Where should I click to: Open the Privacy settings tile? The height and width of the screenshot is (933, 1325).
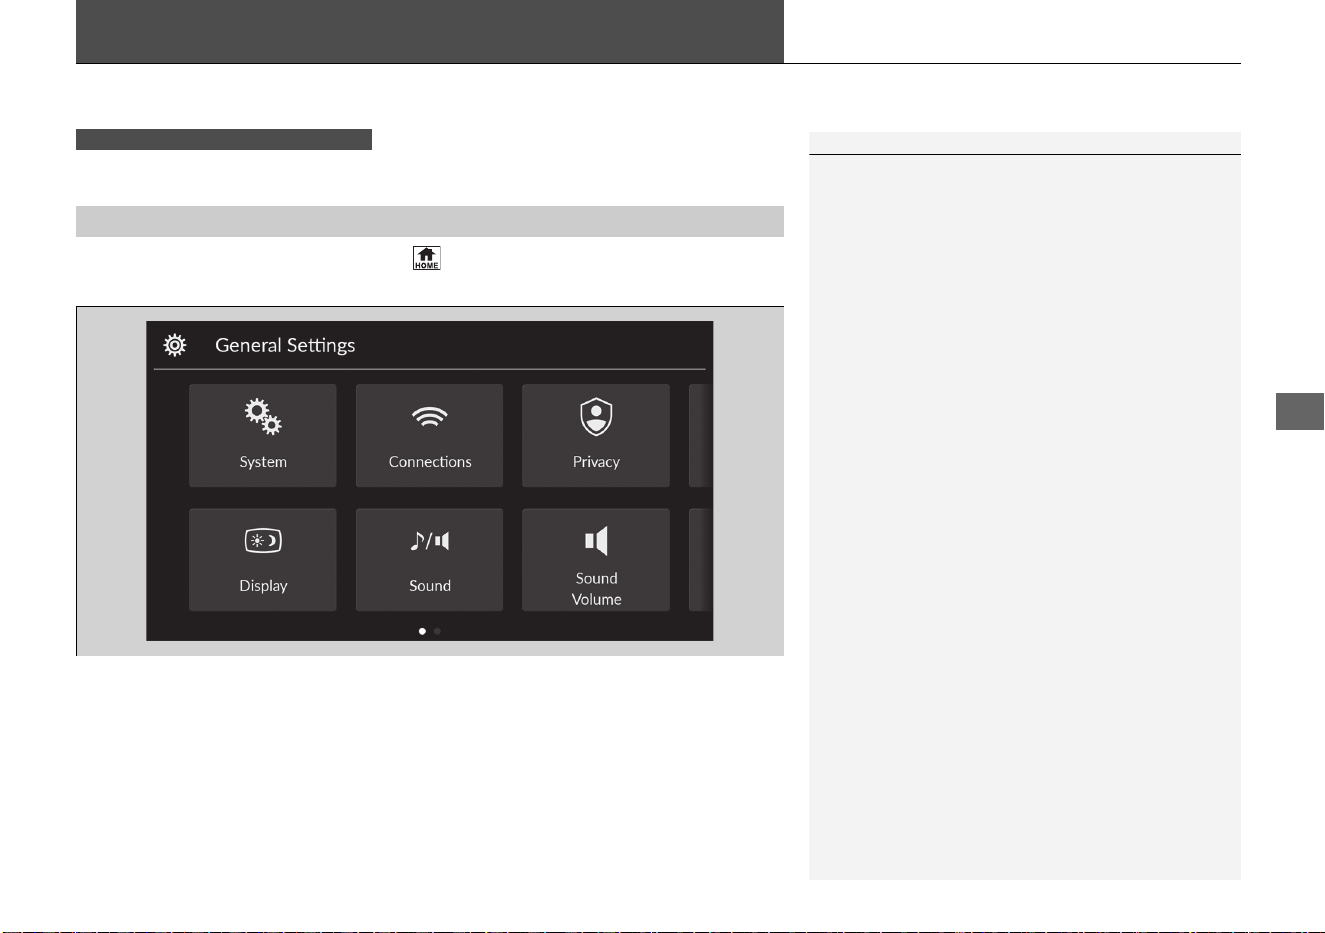pos(596,436)
